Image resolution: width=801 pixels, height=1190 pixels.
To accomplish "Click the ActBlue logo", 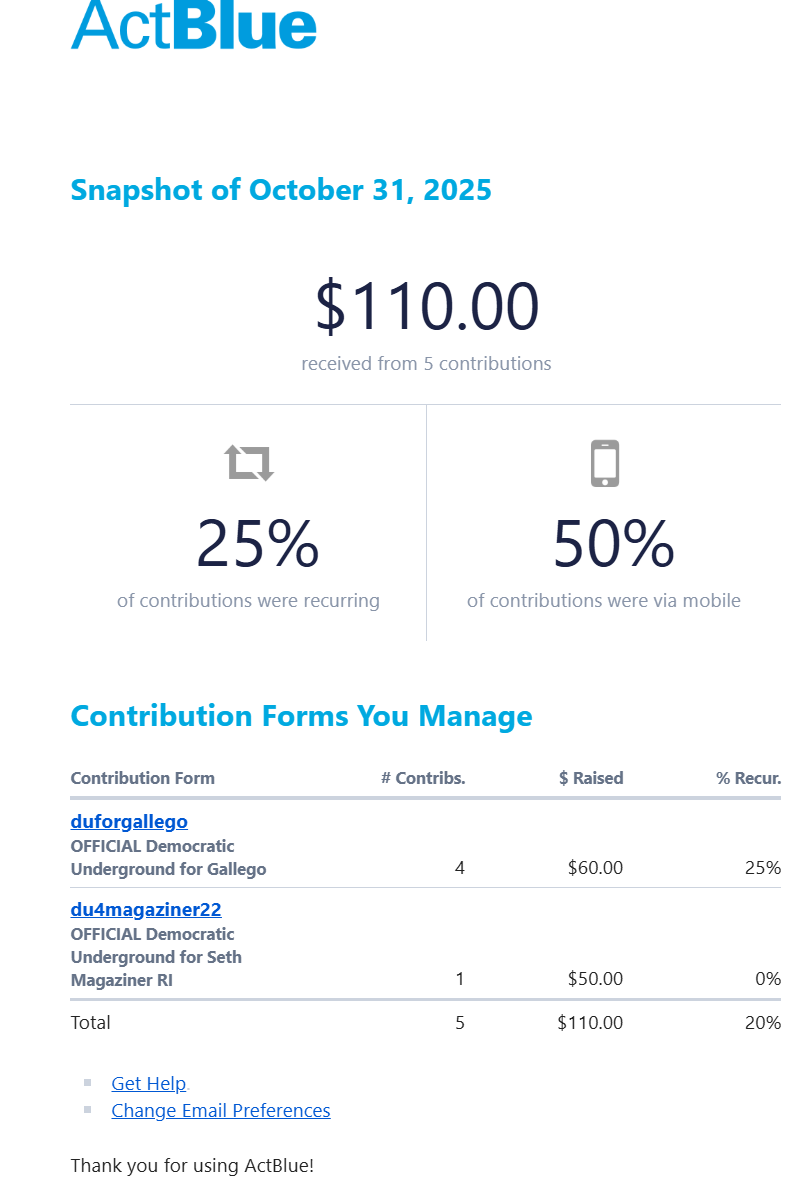I will (194, 24).
